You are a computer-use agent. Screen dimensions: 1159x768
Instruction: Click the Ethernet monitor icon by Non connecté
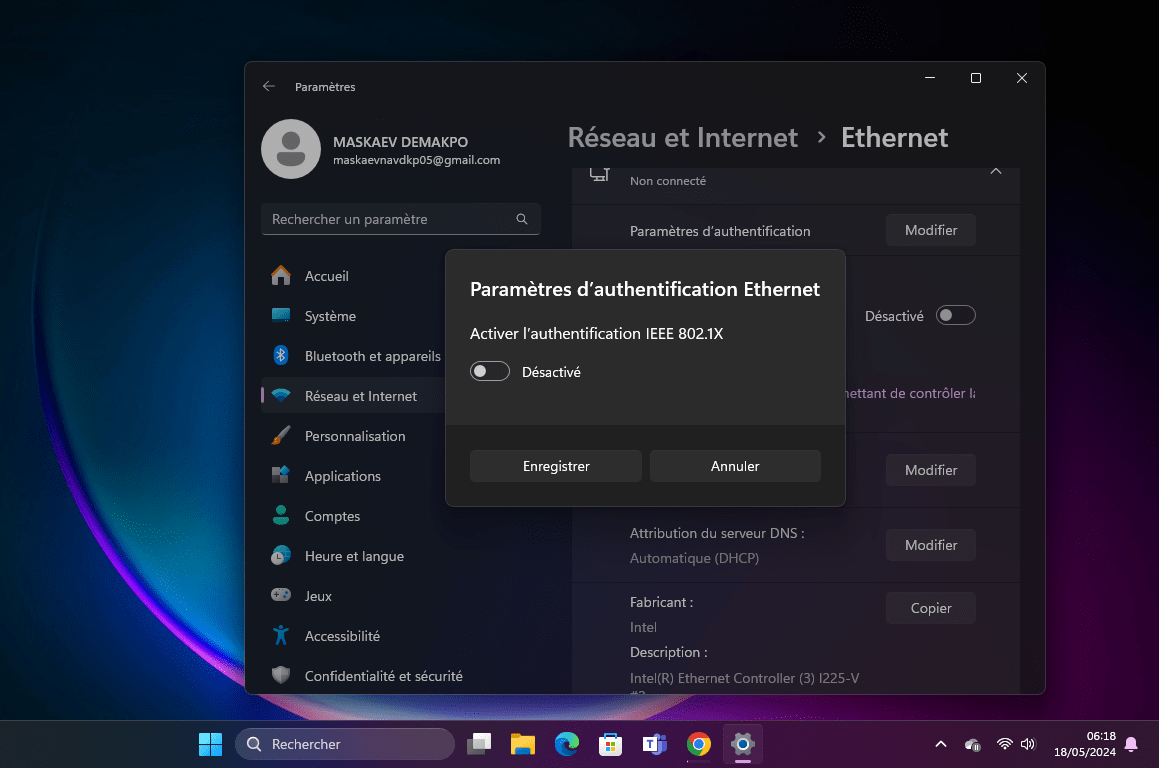[x=599, y=174]
